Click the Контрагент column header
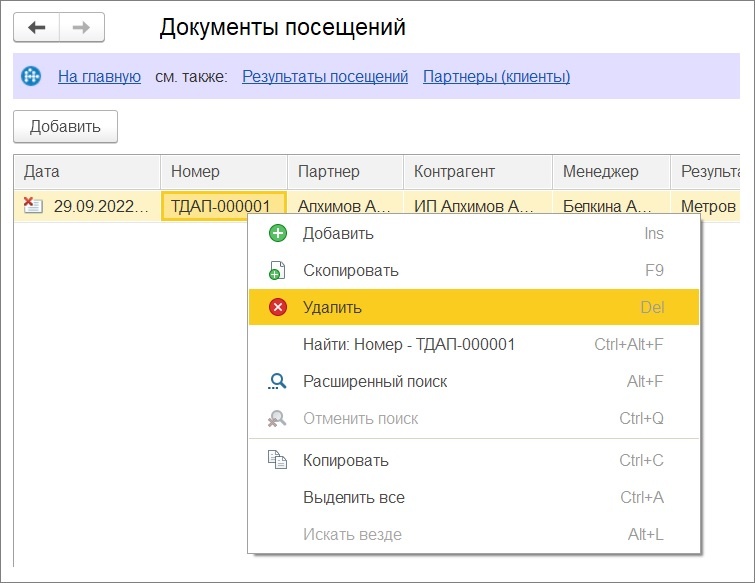This screenshot has width=755, height=583. coord(478,172)
